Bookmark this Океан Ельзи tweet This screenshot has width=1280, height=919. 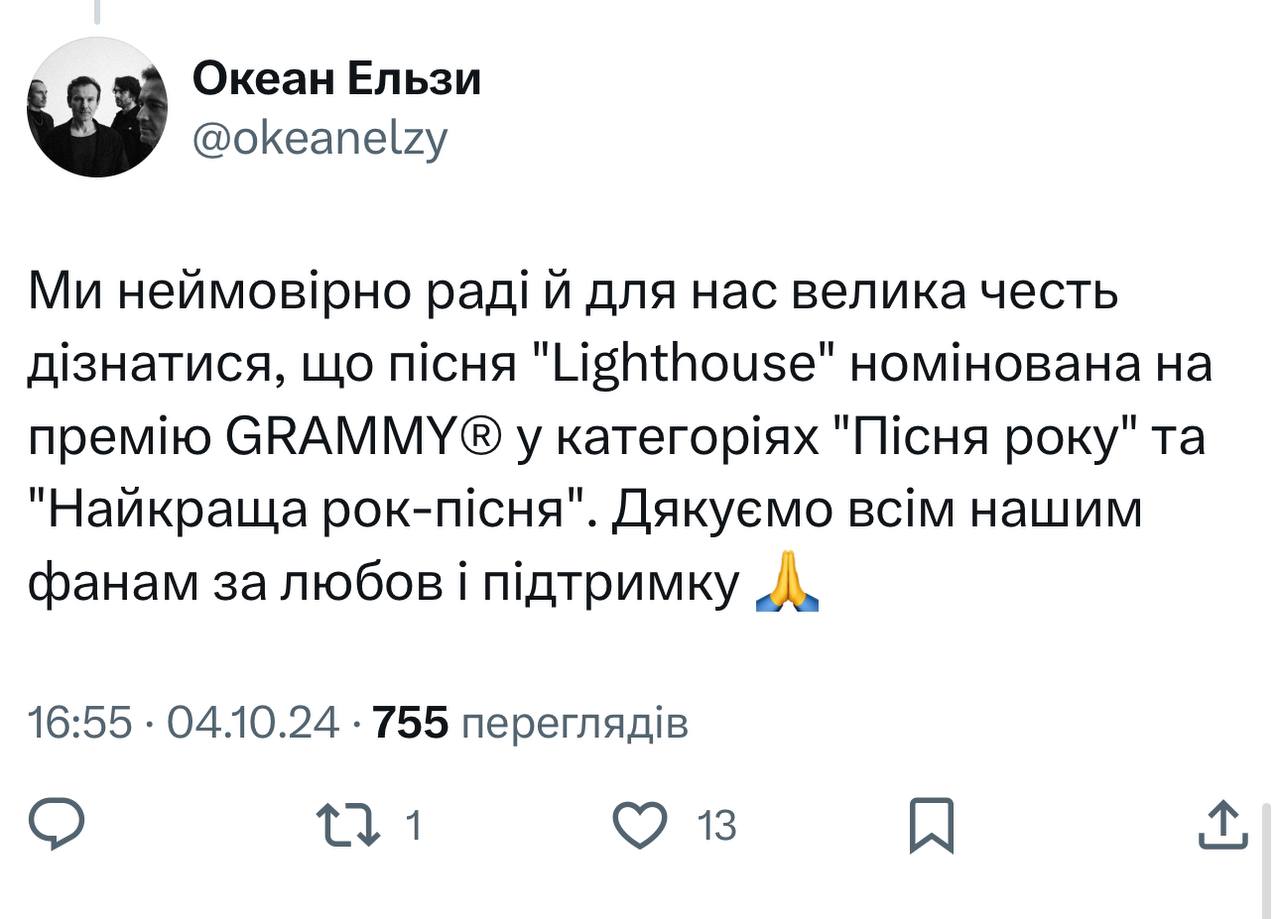tap(930, 826)
